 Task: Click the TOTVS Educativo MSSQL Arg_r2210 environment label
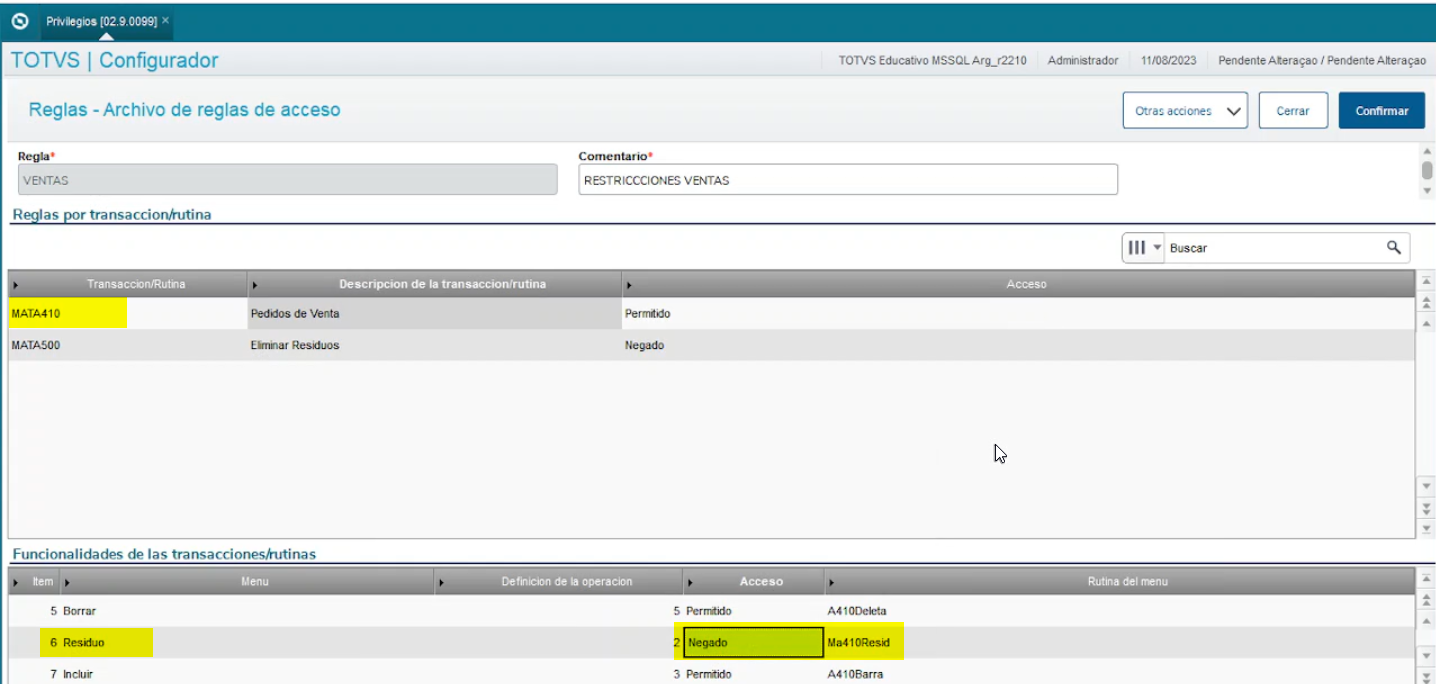tap(932, 60)
